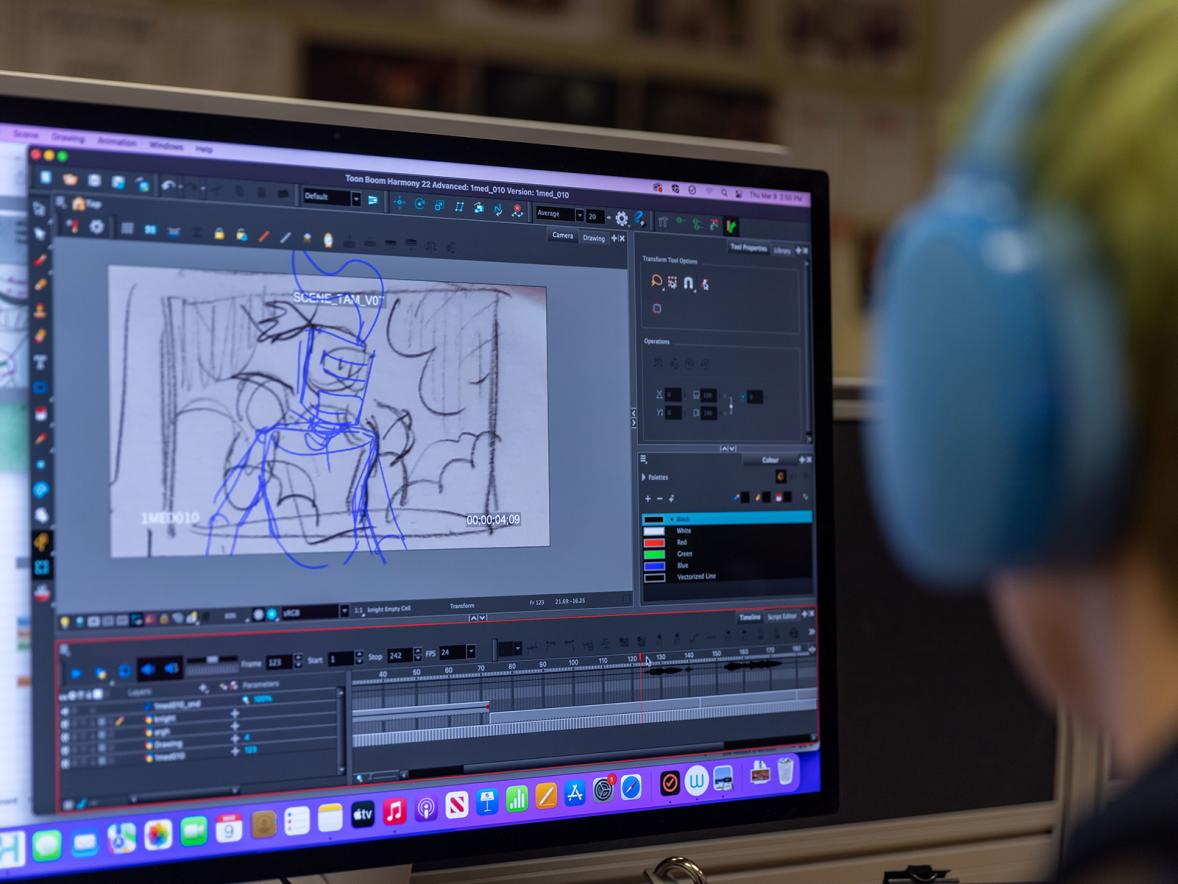Select the Blue colour swatch
The height and width of the screenshot is (884, 1178).
tap(654, 566)
